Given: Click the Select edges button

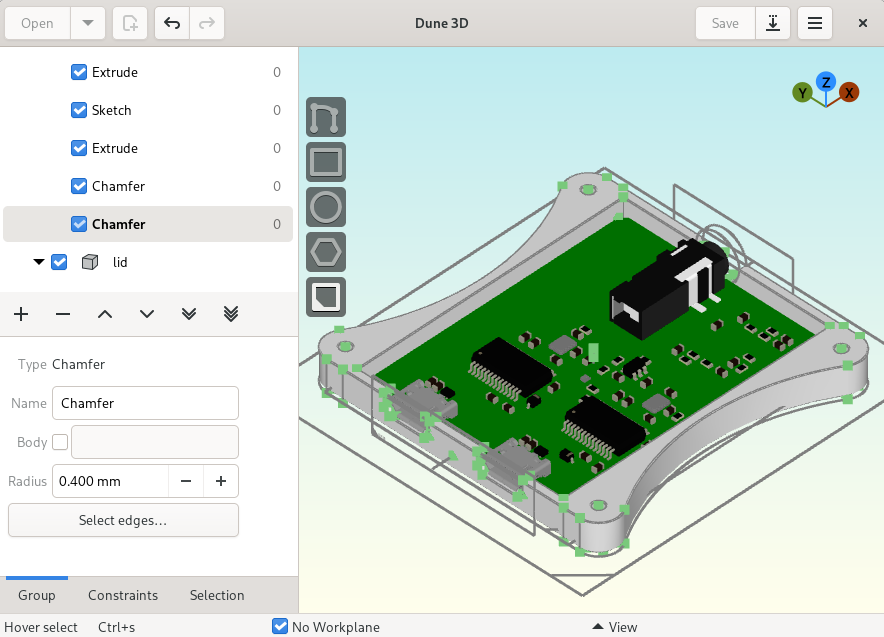Looking at the screenshot, I should pyautogui.click(x=123, y=520).
